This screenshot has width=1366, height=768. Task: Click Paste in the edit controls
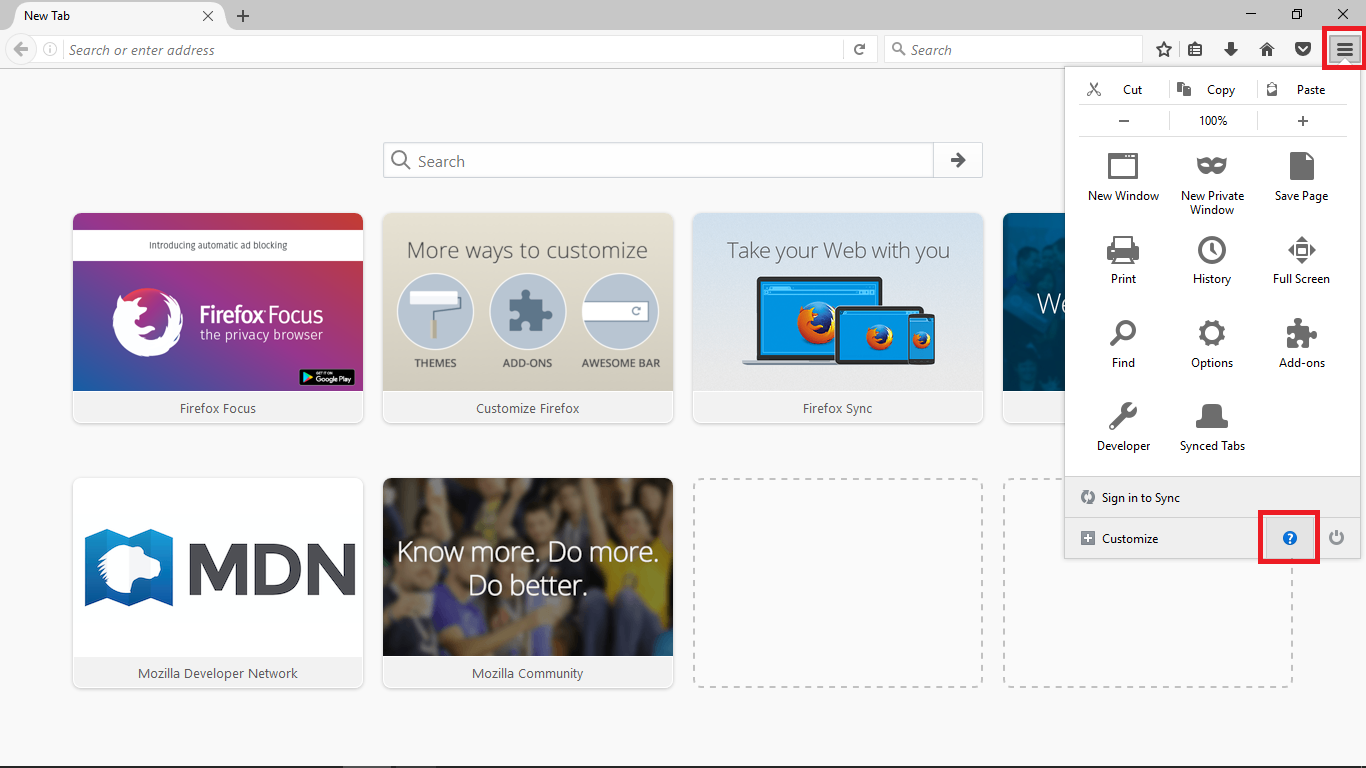click(1302, 89)
